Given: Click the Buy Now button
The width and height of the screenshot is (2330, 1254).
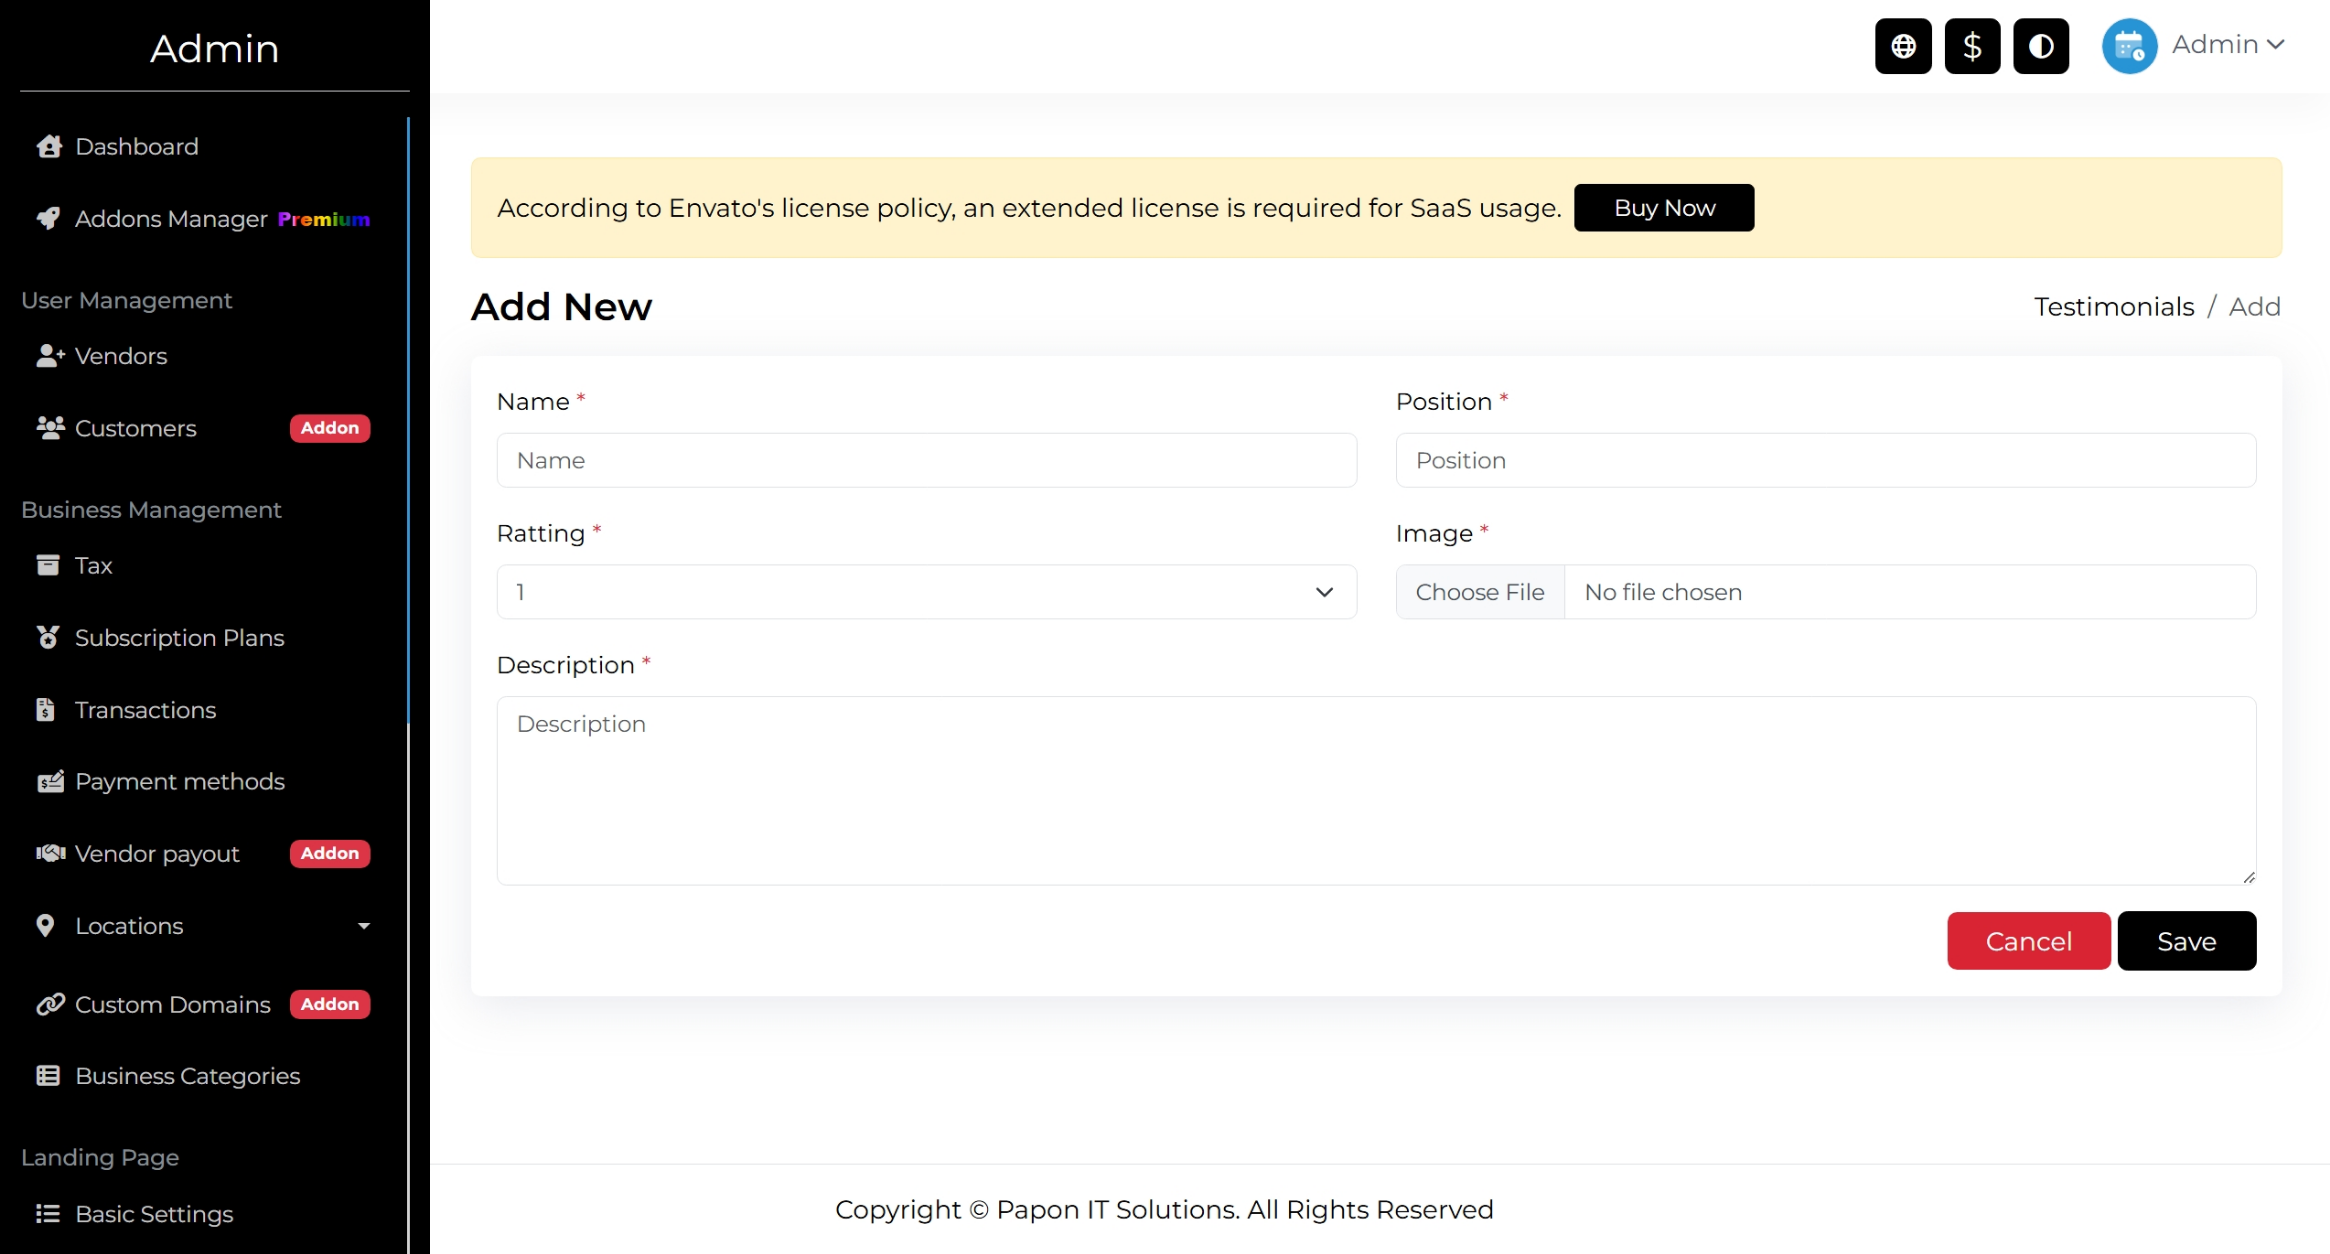Looking at the screenshot, I should tap(1663, 208).
